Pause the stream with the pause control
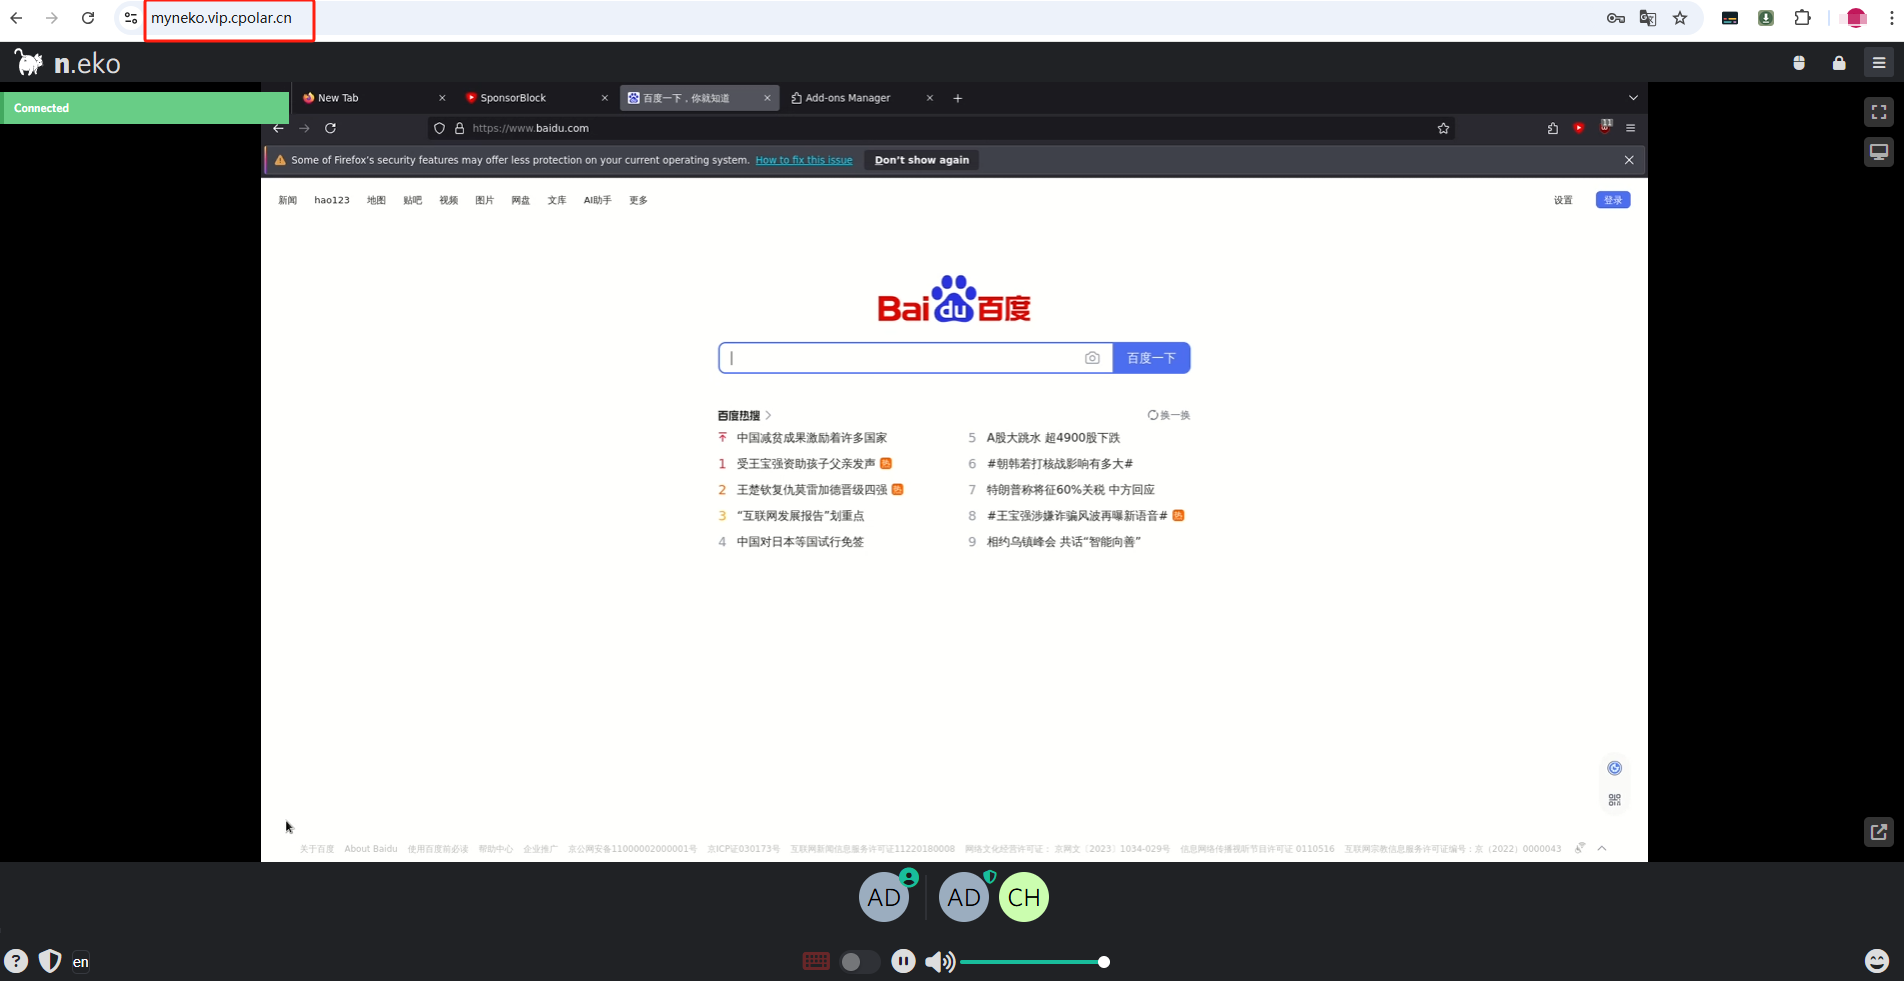Viewport: 1904px width, 981px height. coord(903,961)
